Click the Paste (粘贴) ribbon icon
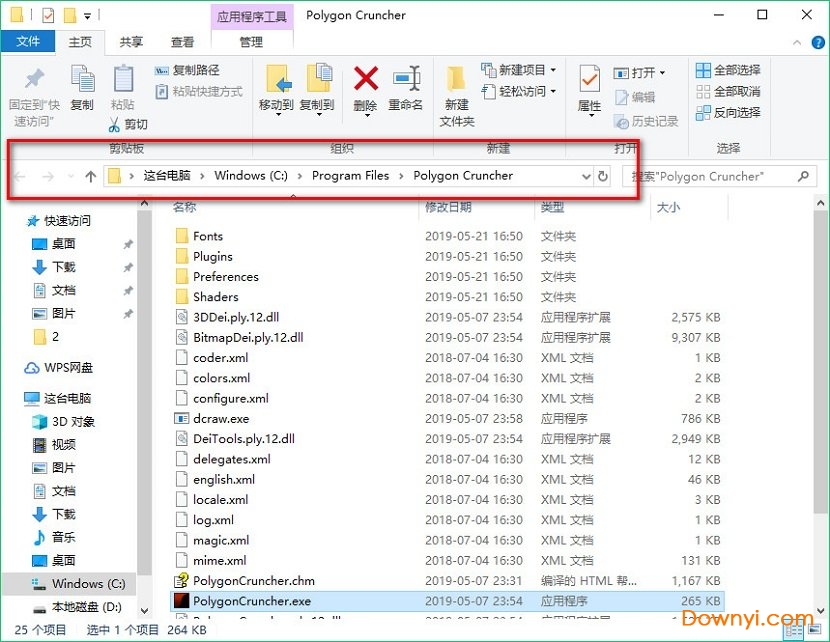Viewport: 830px width, 642px height. click(x=123, y=82)
